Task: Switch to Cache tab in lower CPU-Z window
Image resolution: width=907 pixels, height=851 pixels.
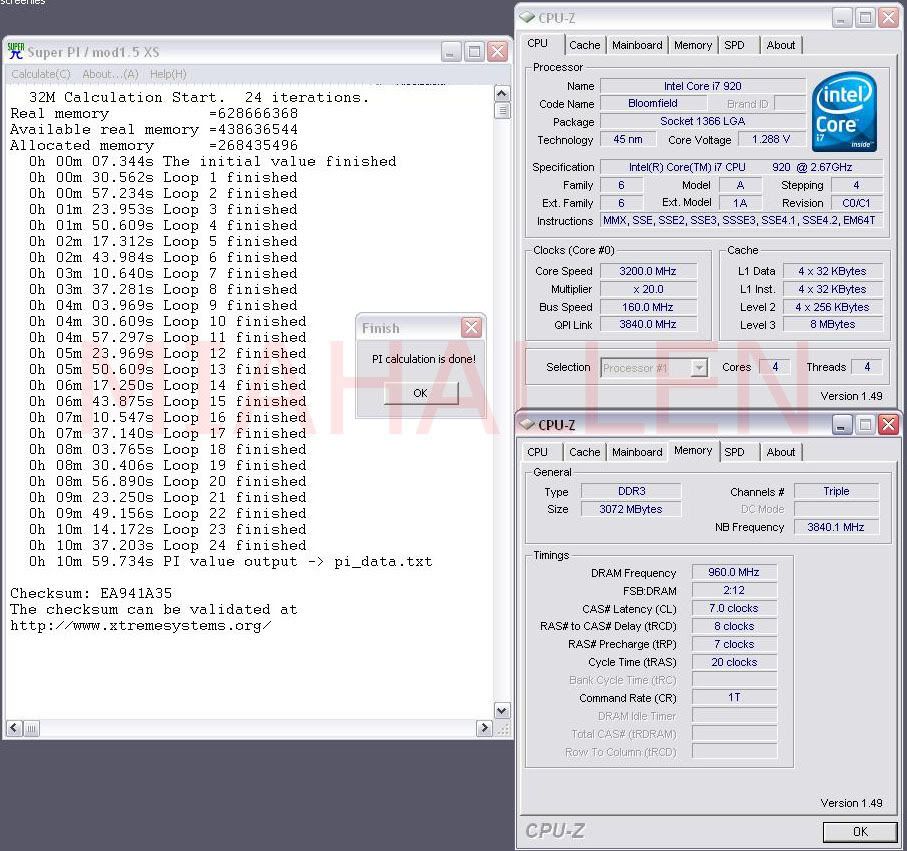Action: 585,452
